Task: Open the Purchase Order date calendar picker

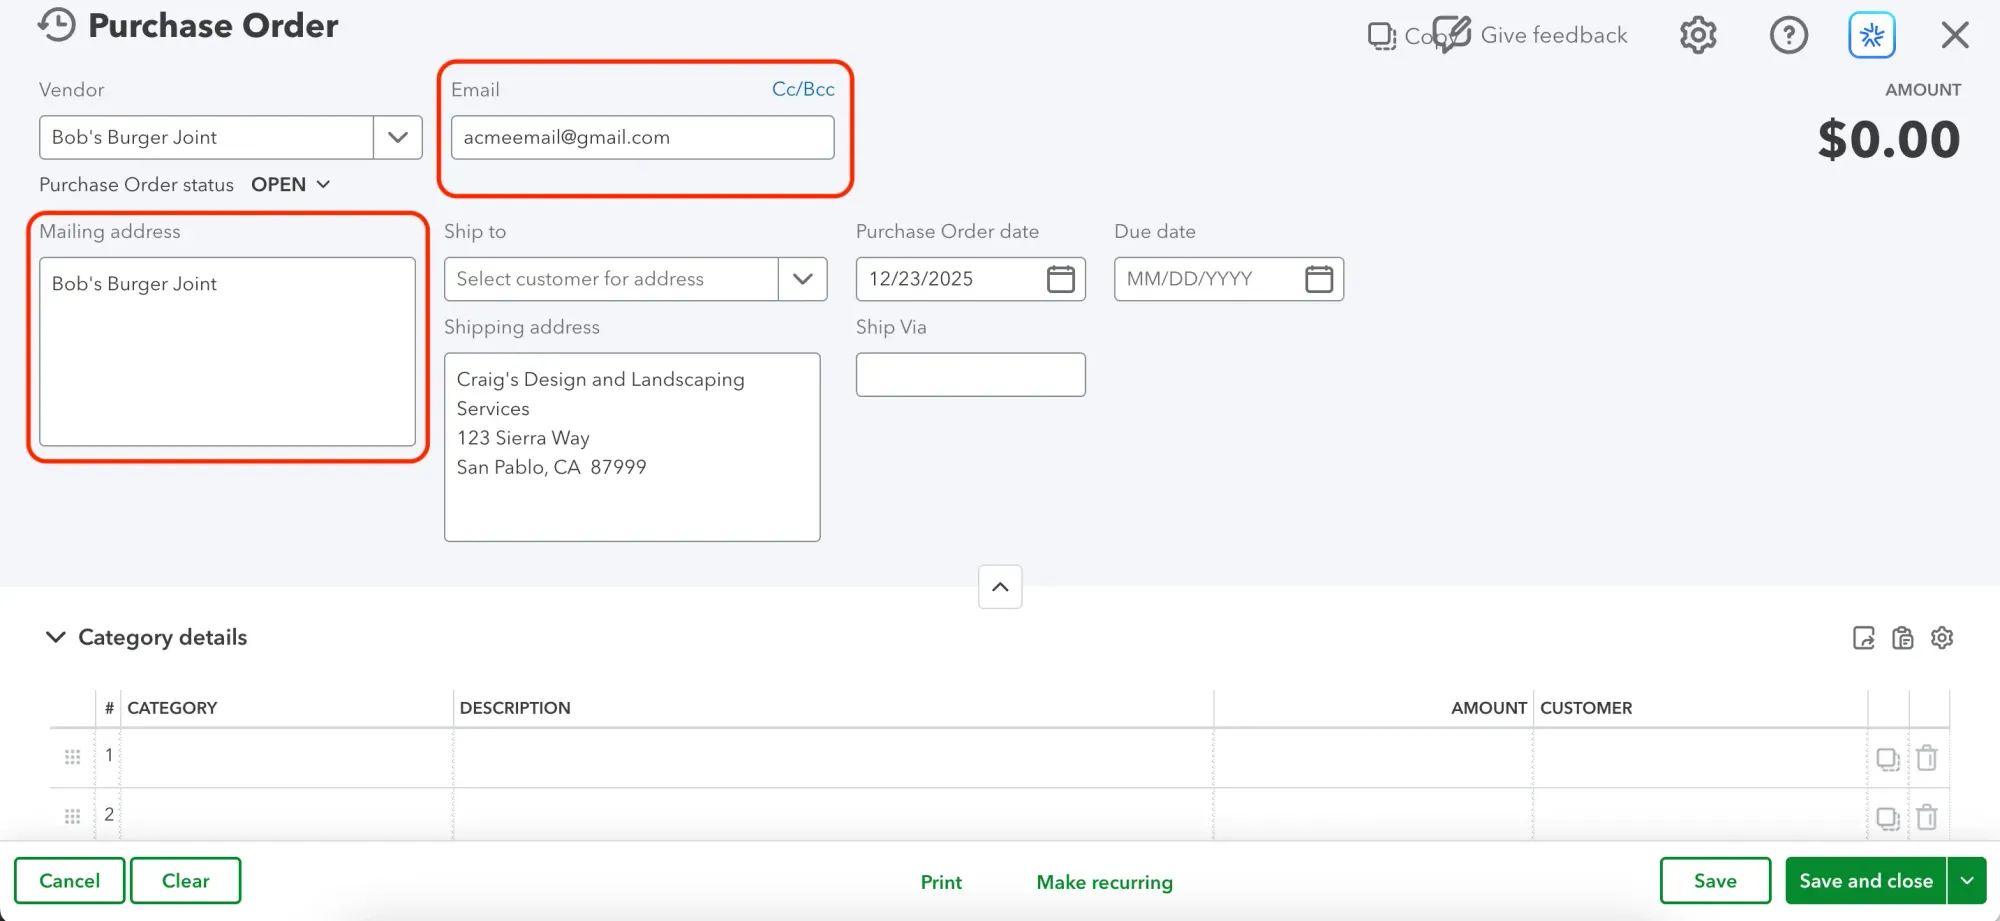Action: click(x=1061, y=279)
